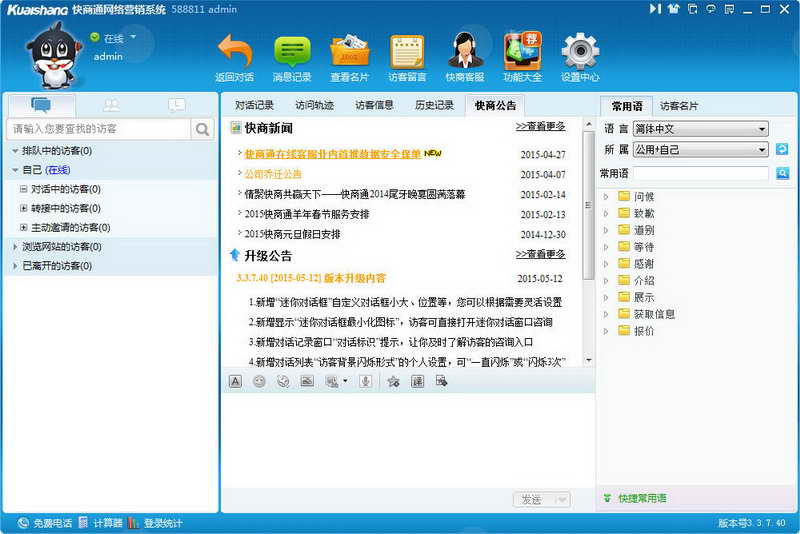The image size is (800, 534).
Task: Click the screenshot capture icon
Action: 332,381
